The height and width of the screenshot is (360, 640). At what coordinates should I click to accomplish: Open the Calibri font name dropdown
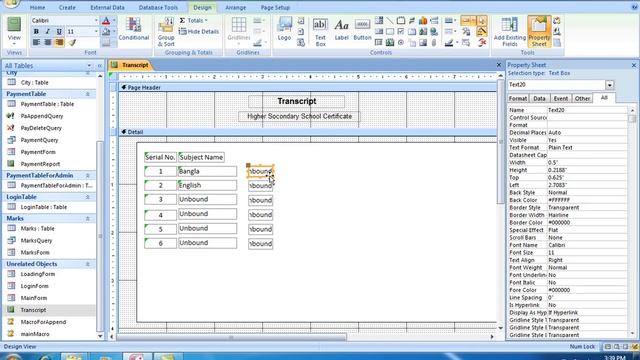[96, 20]
